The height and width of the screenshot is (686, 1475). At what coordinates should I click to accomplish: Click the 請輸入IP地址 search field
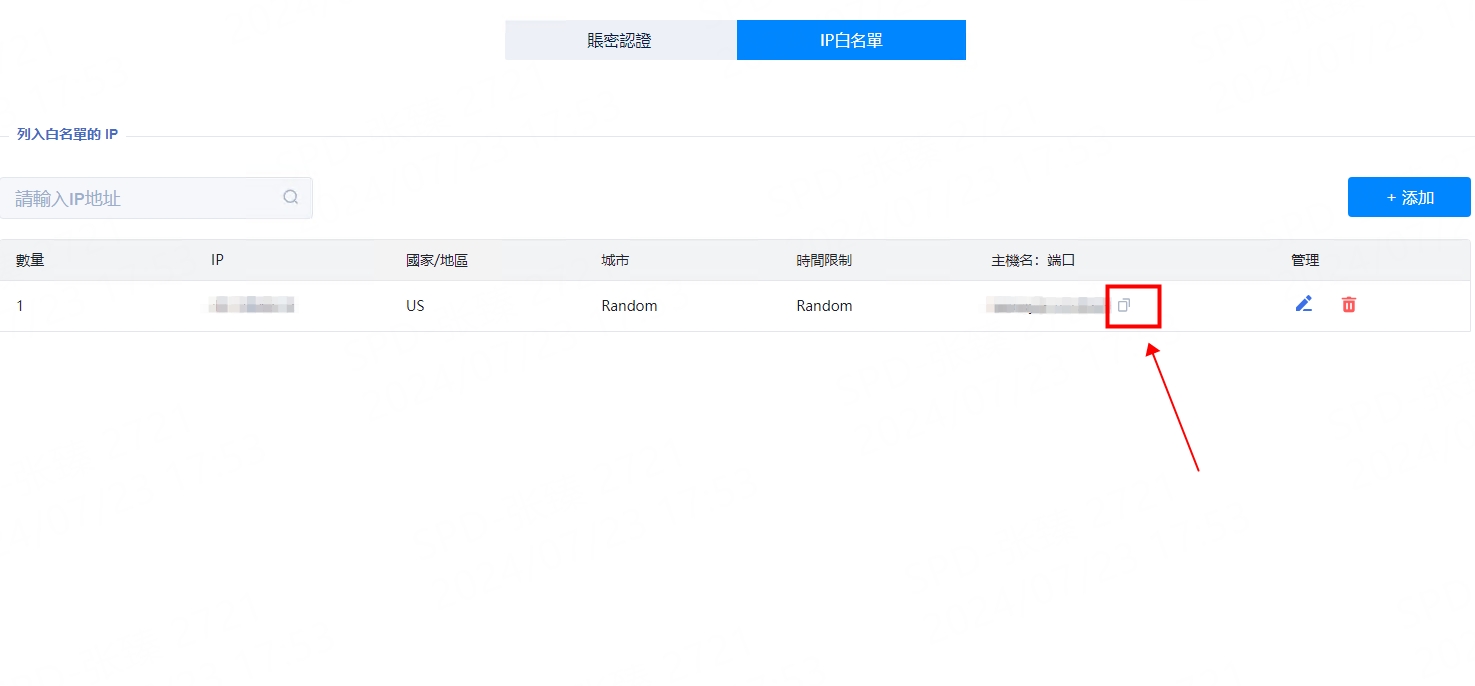(x=145, y=198)
